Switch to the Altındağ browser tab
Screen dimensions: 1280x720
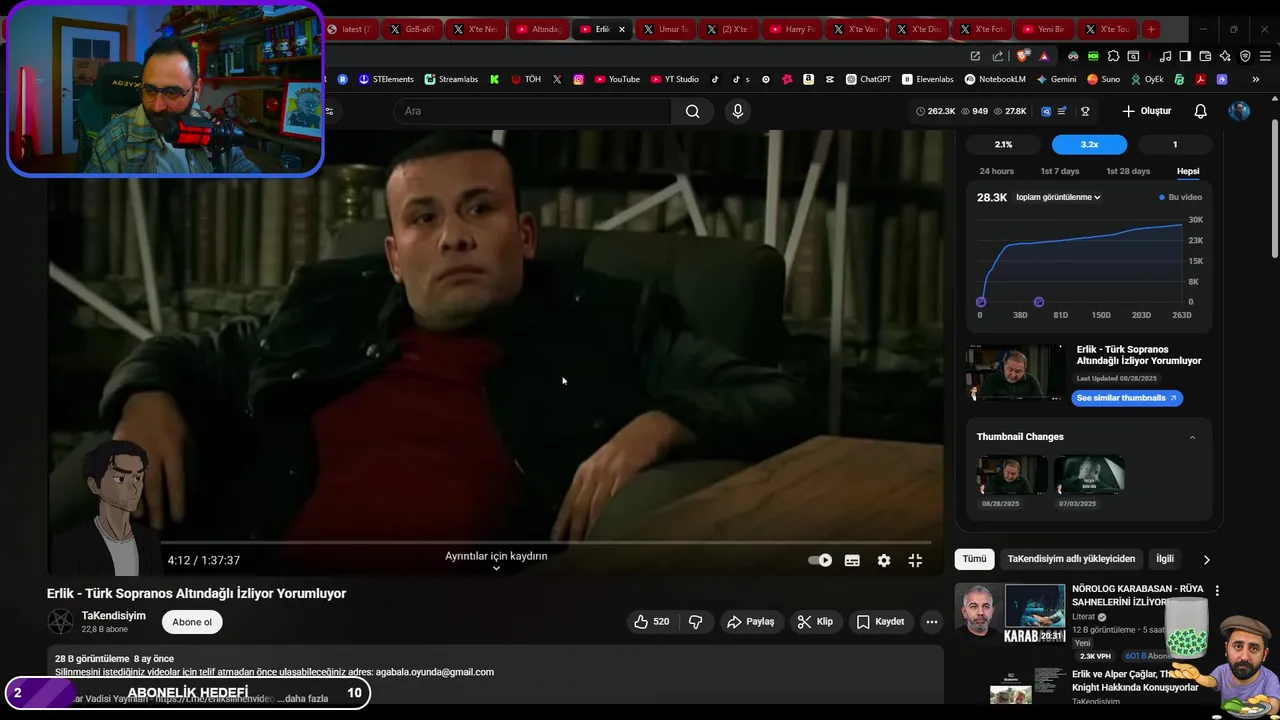coord(539,29)
